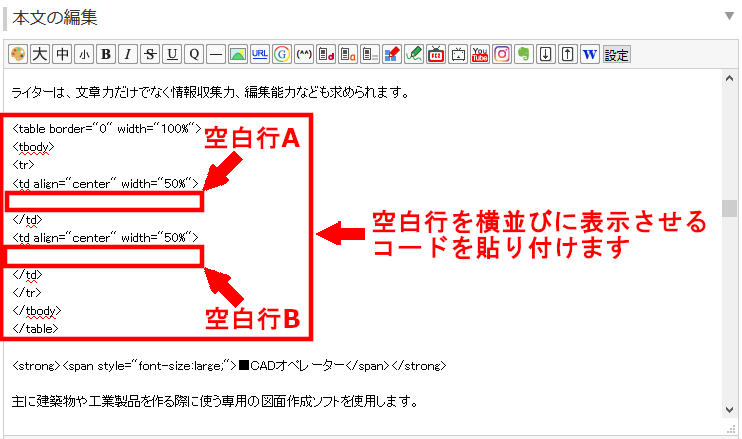This screenshot has height=439, width=742.
Task: Apply small font size (小)
Action: point(84,54)
